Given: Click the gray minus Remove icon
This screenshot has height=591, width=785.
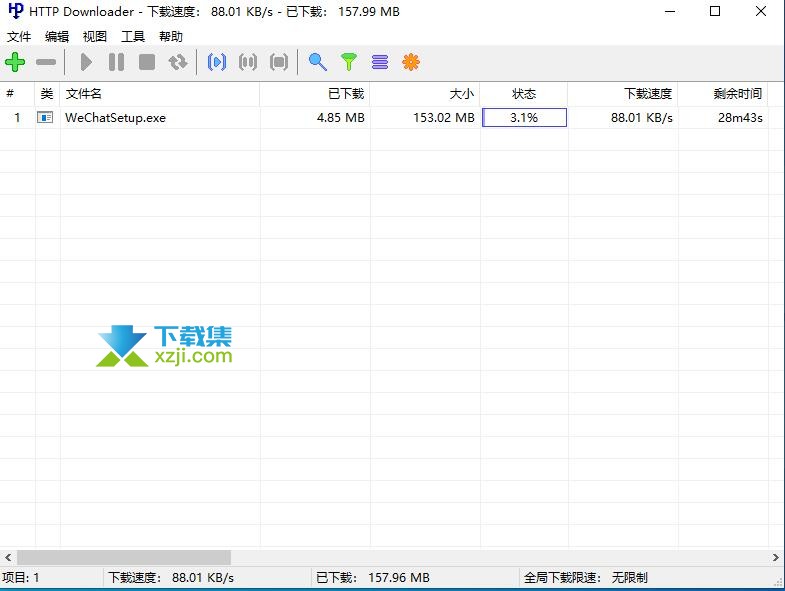Looking at the screenshot, I should click(46, 62).
